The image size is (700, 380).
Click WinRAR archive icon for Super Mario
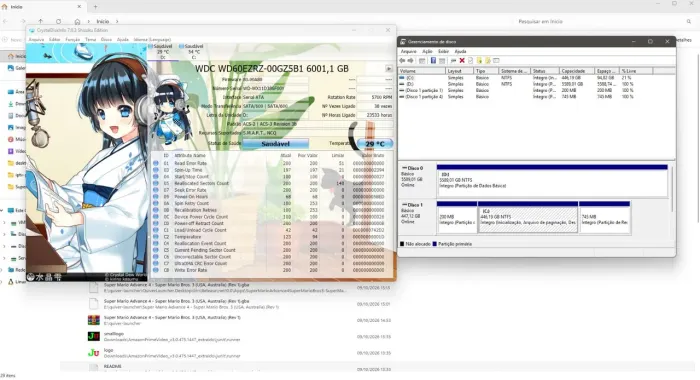click(x=93, y=320)
